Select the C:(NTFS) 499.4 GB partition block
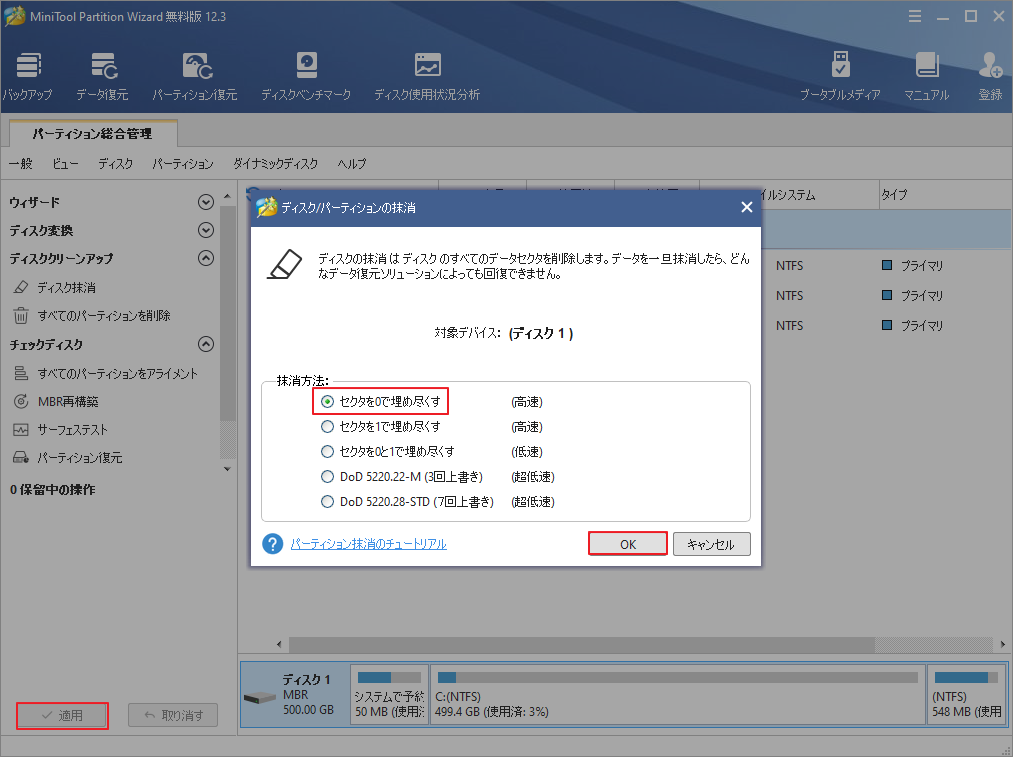Image resolution: width=1013 pixels, height=757 pixels. (678, 695)
